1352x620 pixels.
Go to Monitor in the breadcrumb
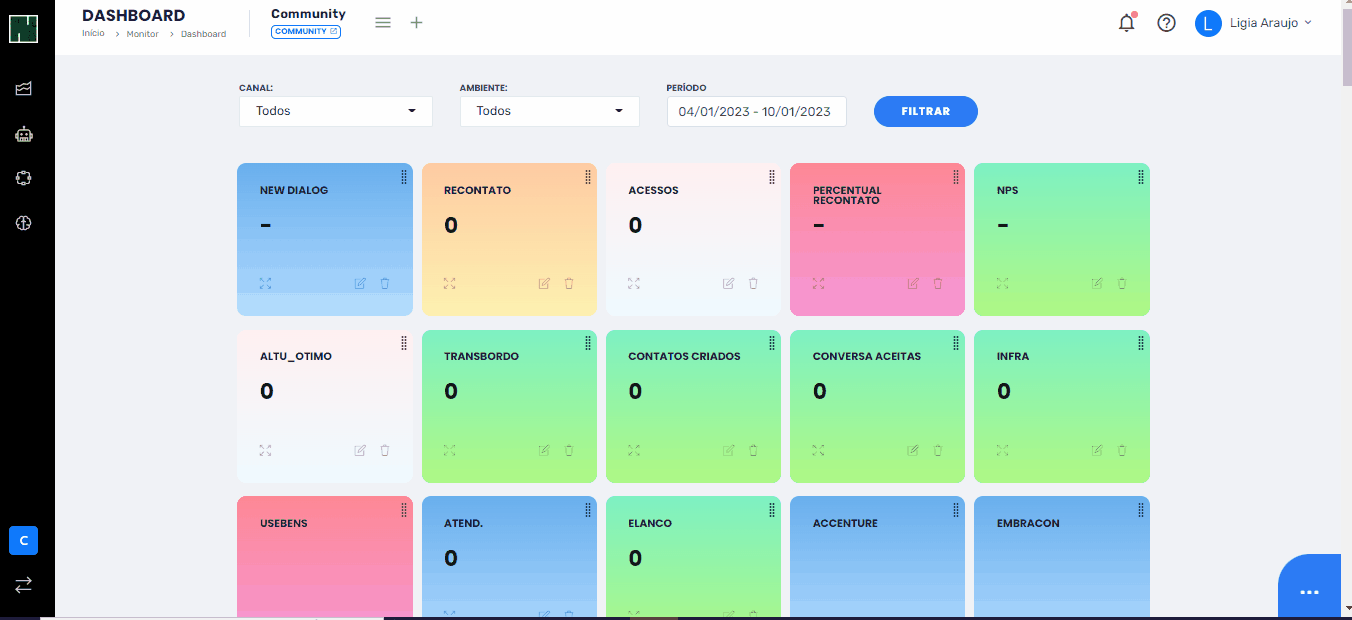pos(142,34)
